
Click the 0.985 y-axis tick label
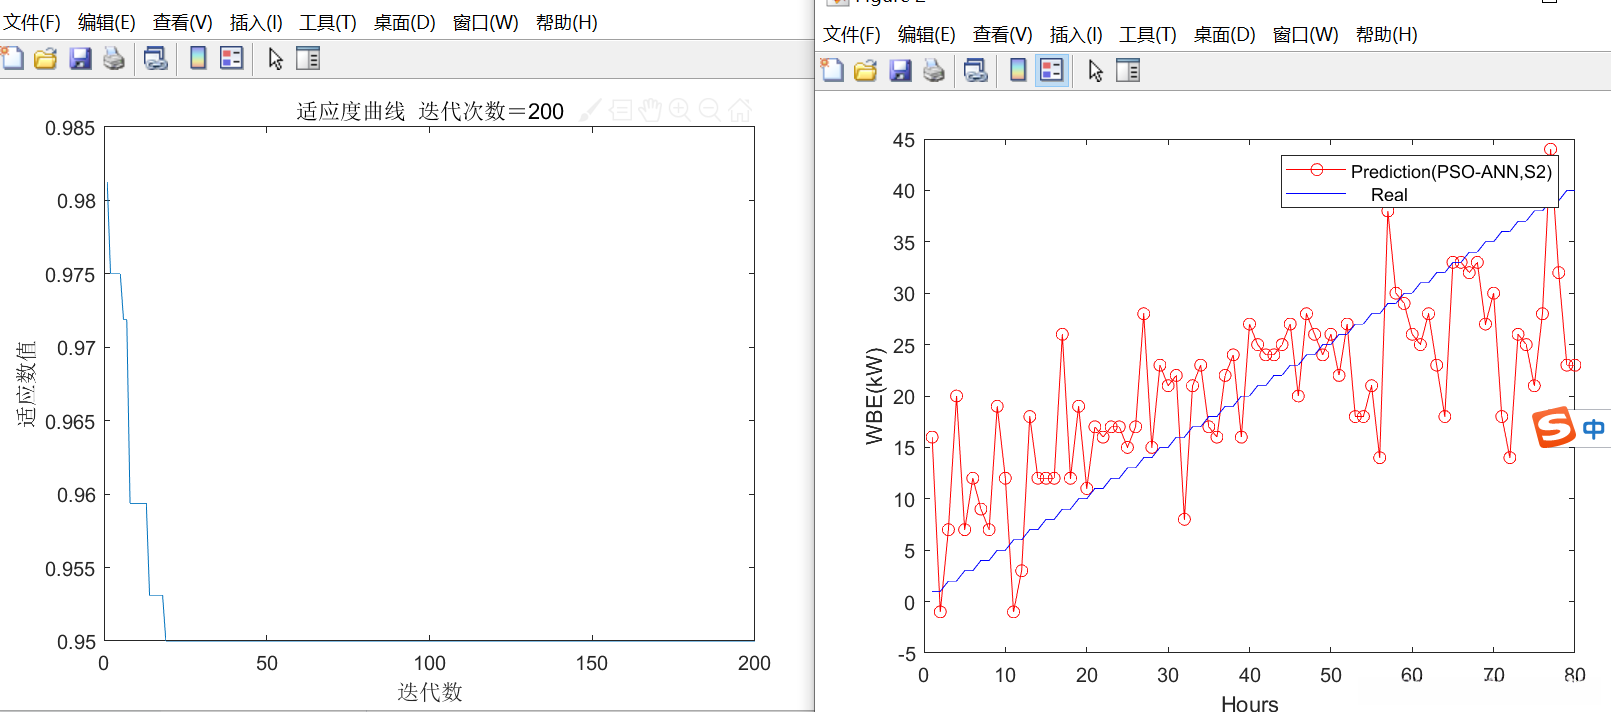[x=70, y=128]
